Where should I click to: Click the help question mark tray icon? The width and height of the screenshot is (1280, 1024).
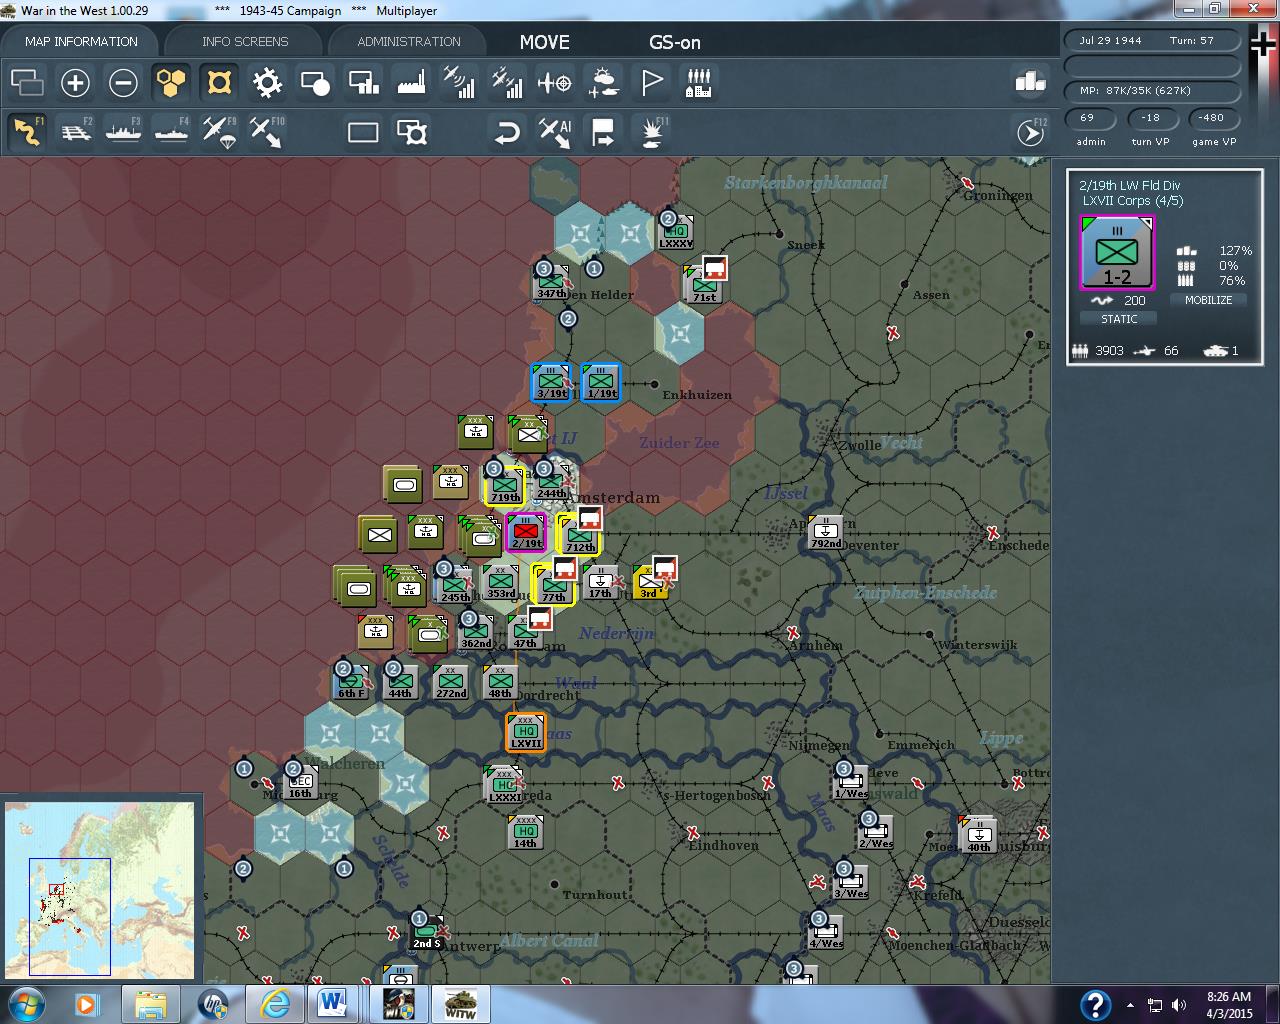(x=1096, y=1004)
